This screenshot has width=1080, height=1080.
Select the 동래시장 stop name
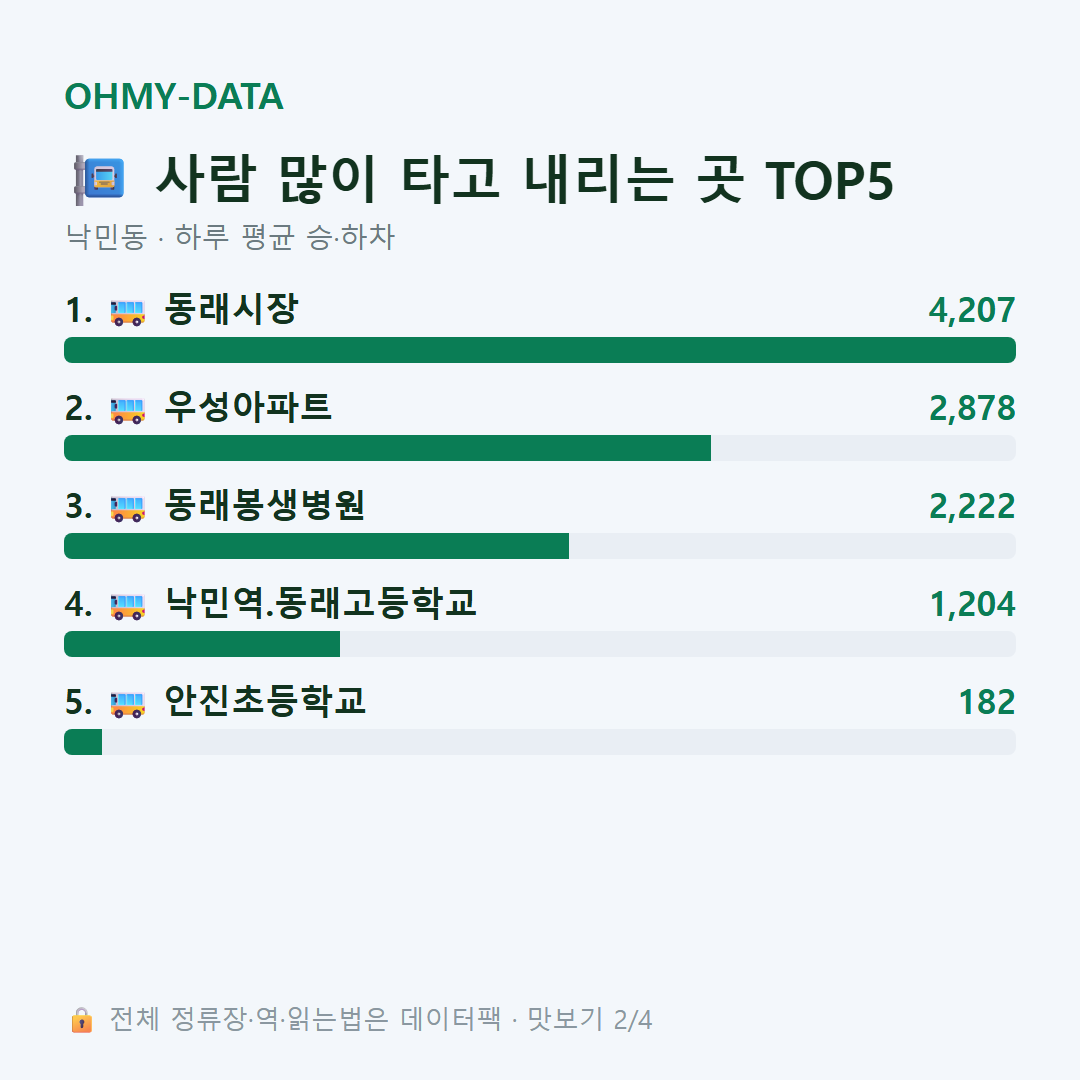pyautogui.click(x=231, y=309)
